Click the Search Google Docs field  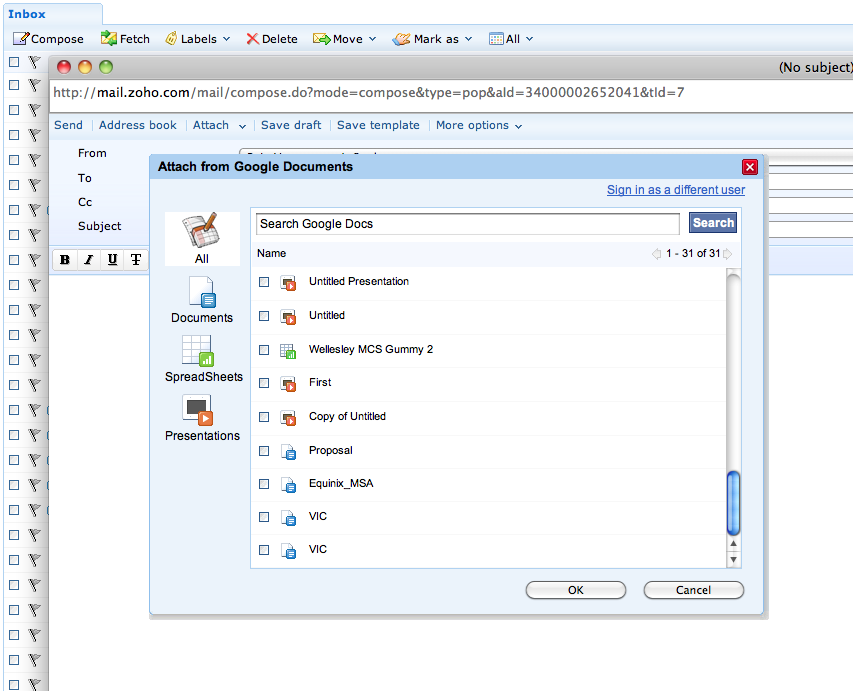click(467, 224)
